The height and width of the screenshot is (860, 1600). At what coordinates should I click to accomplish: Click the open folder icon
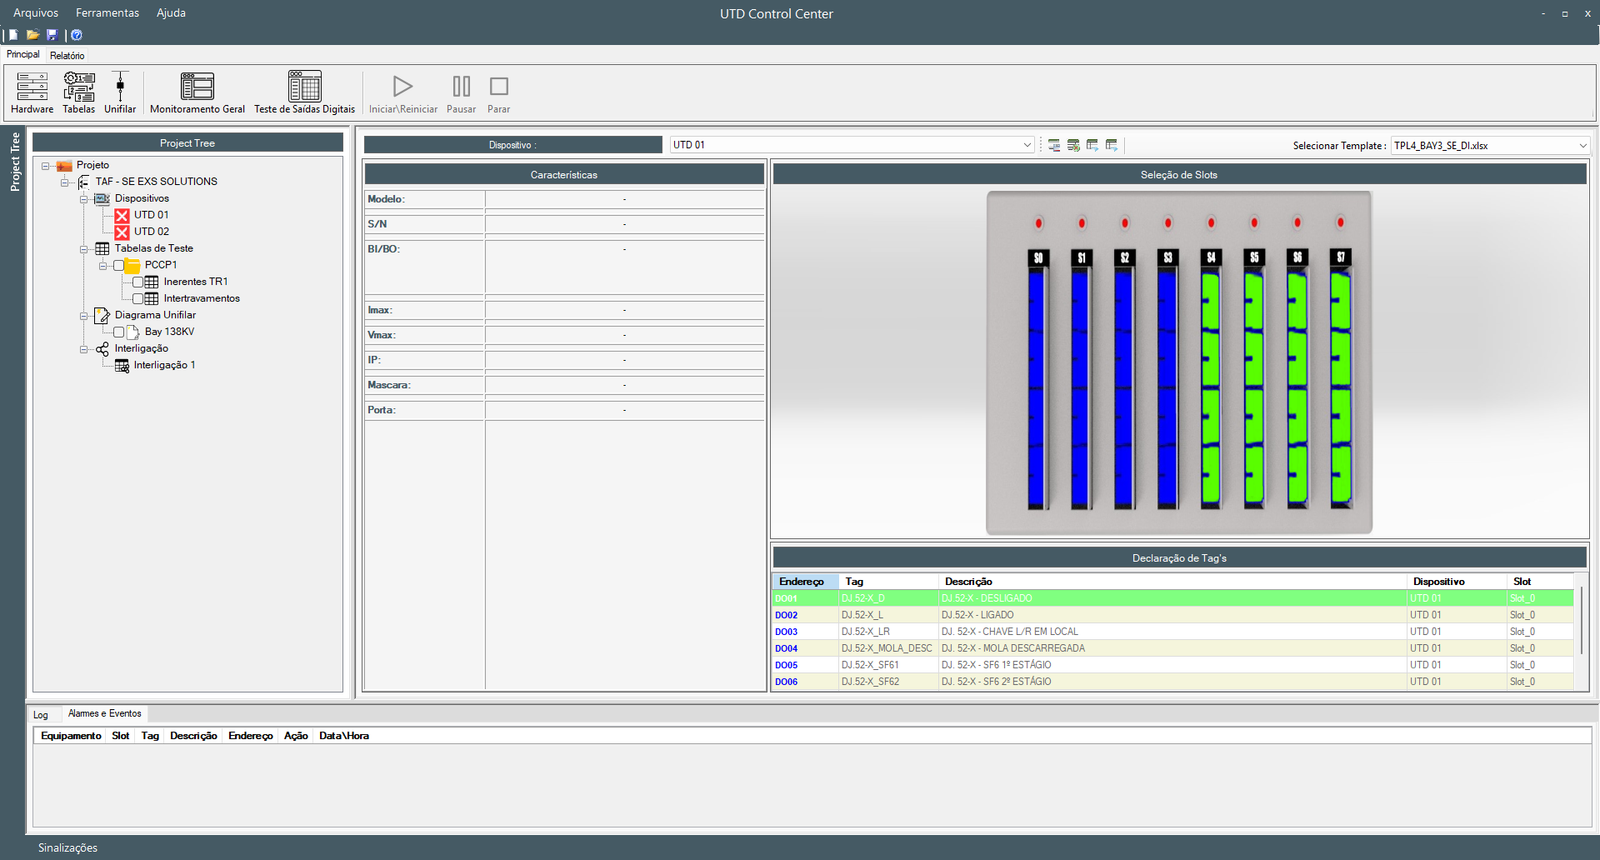[x=33, y=35]
